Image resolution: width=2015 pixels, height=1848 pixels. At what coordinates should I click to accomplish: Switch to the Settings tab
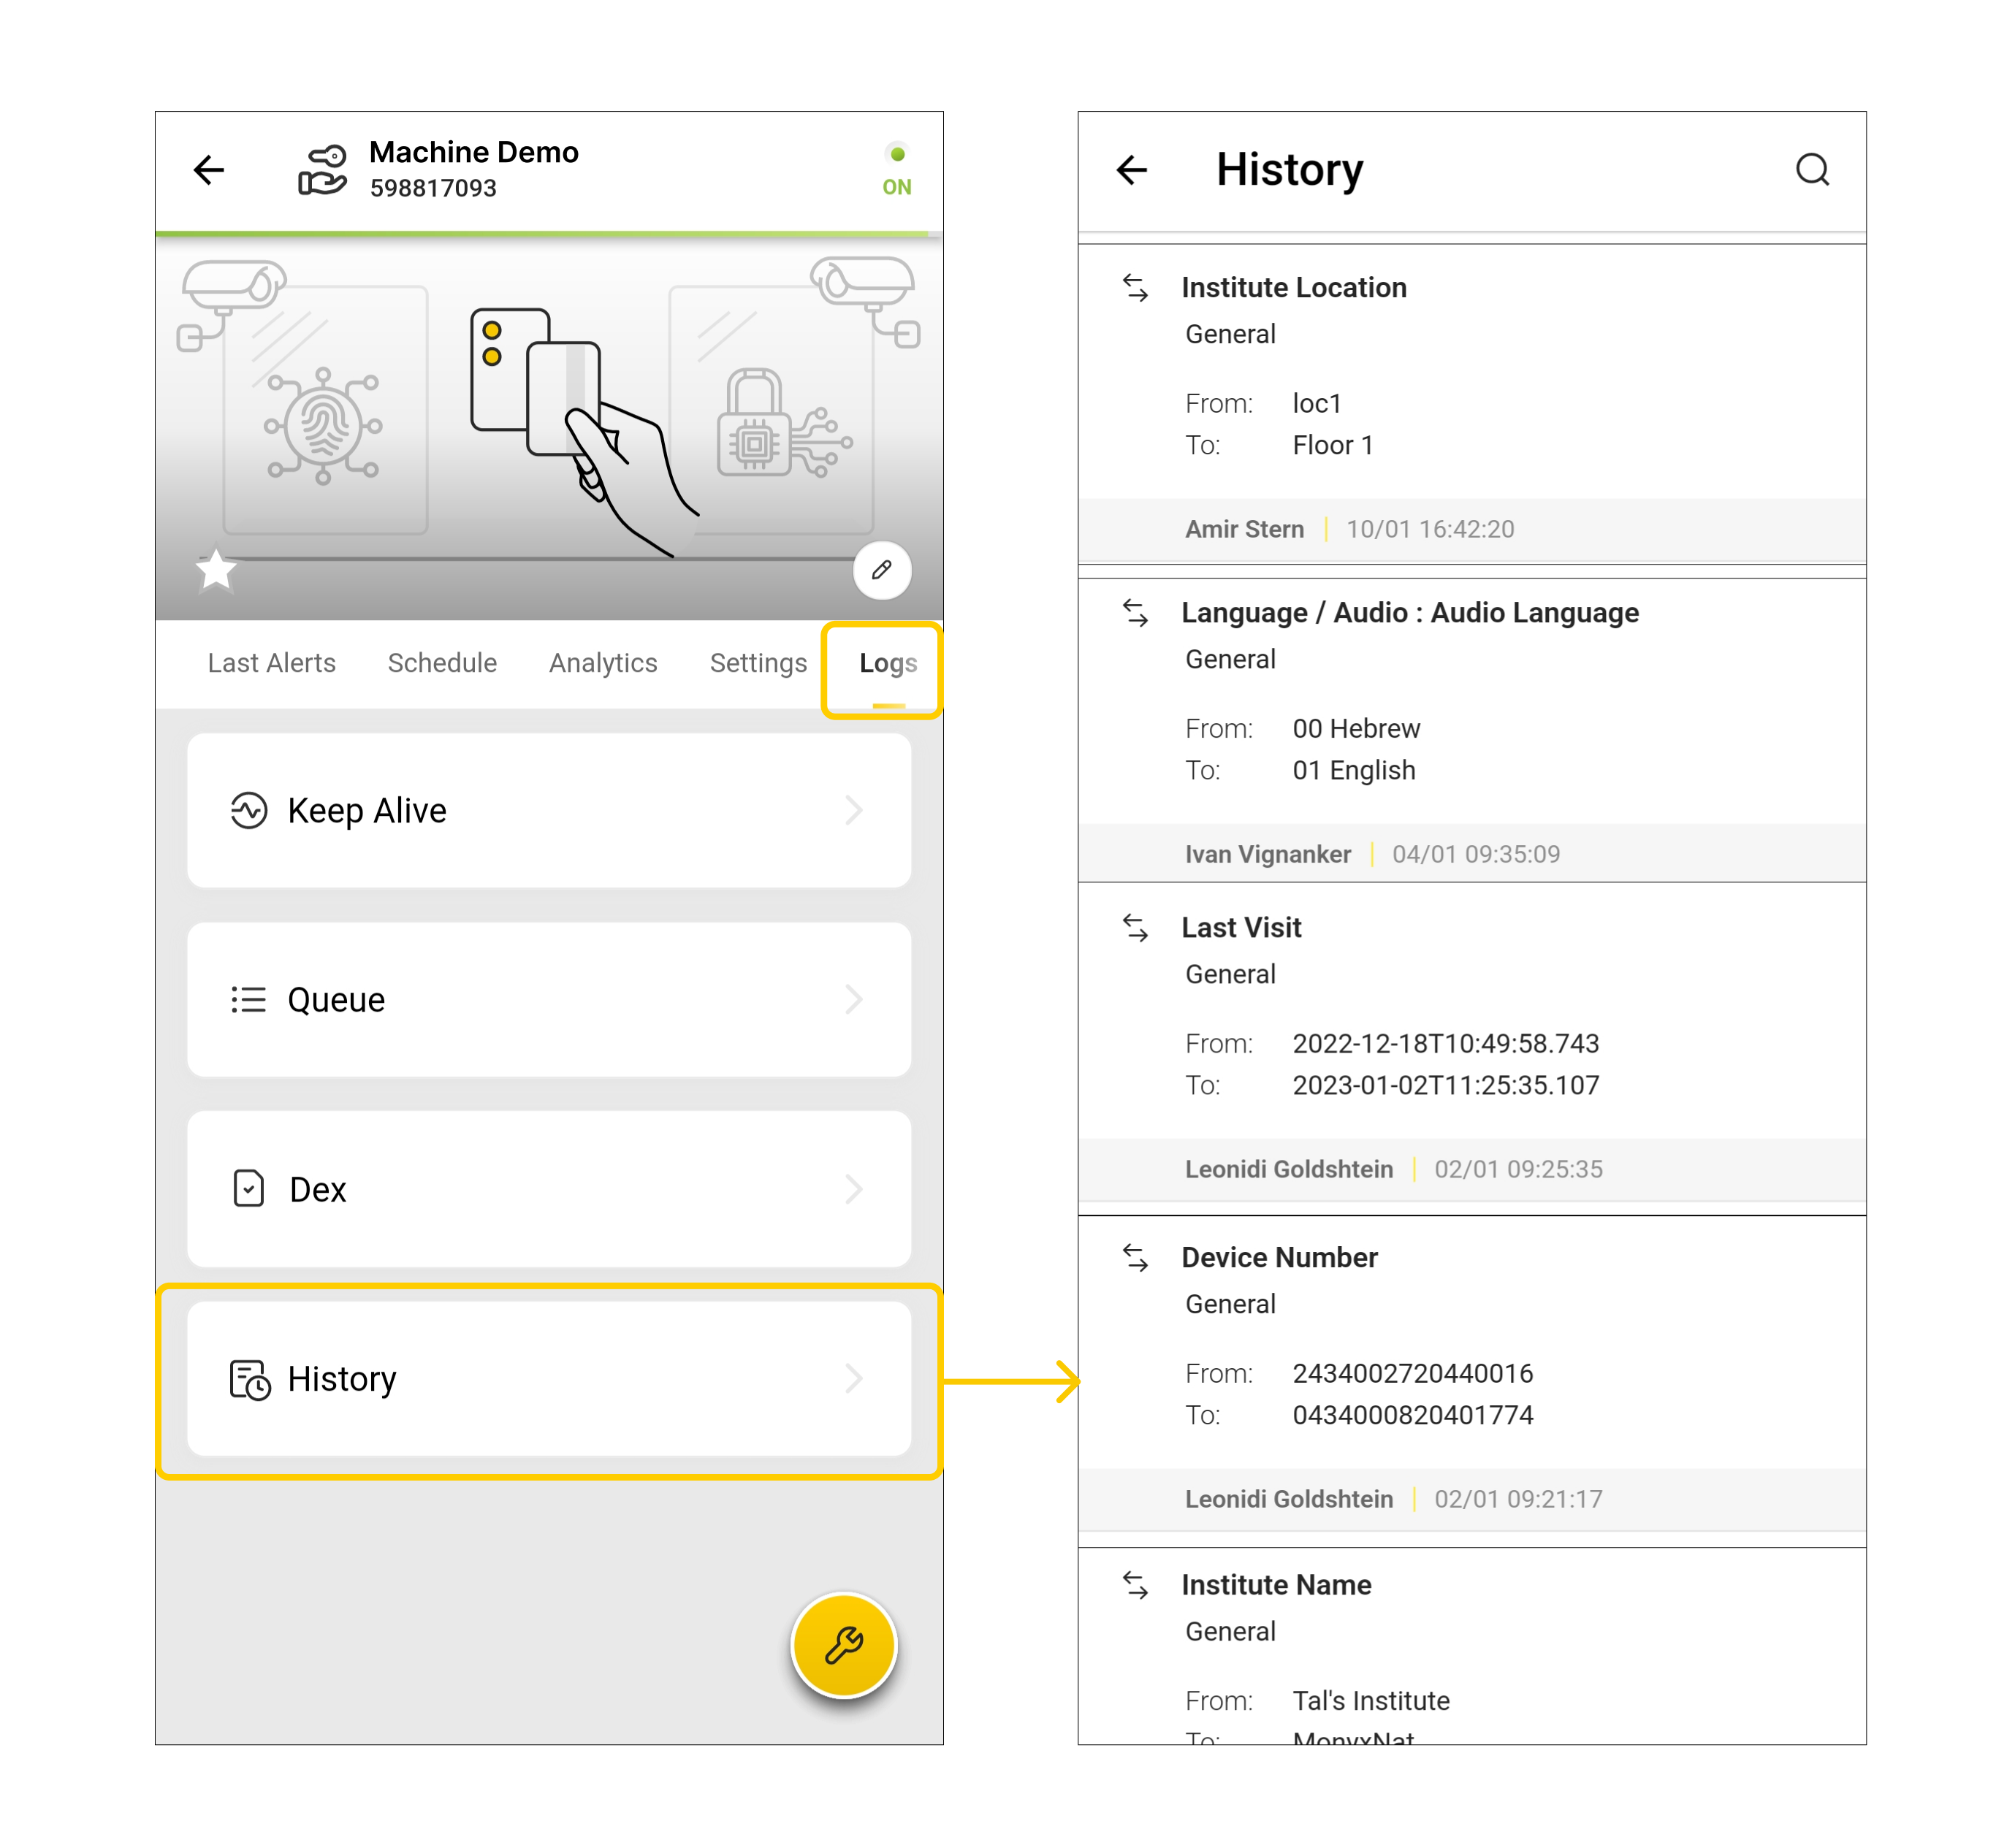tap(758, 663)
